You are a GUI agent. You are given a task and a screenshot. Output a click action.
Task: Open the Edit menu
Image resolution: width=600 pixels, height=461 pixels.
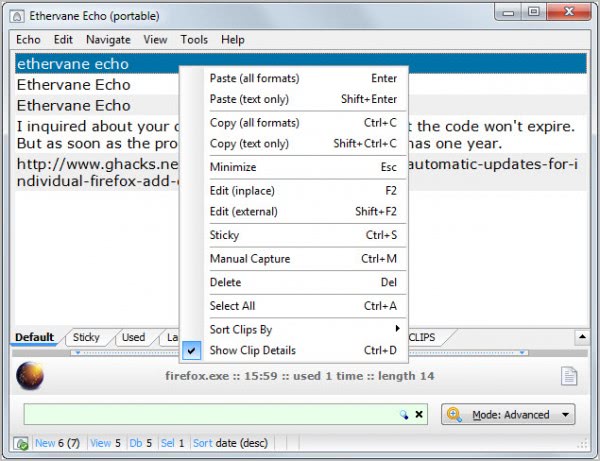pos(63,39)
